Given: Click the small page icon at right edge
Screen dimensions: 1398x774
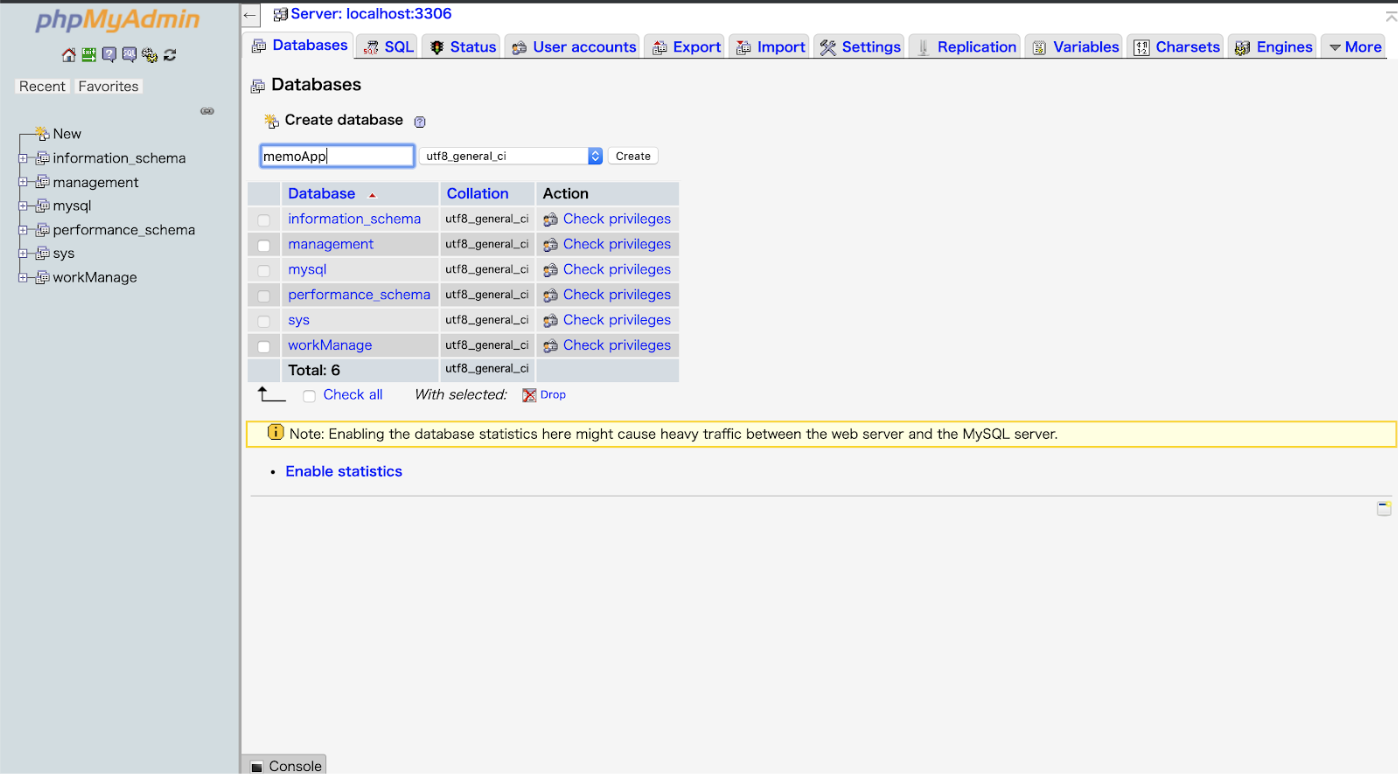Looking at the screenshot, I should click(1384, 508).
